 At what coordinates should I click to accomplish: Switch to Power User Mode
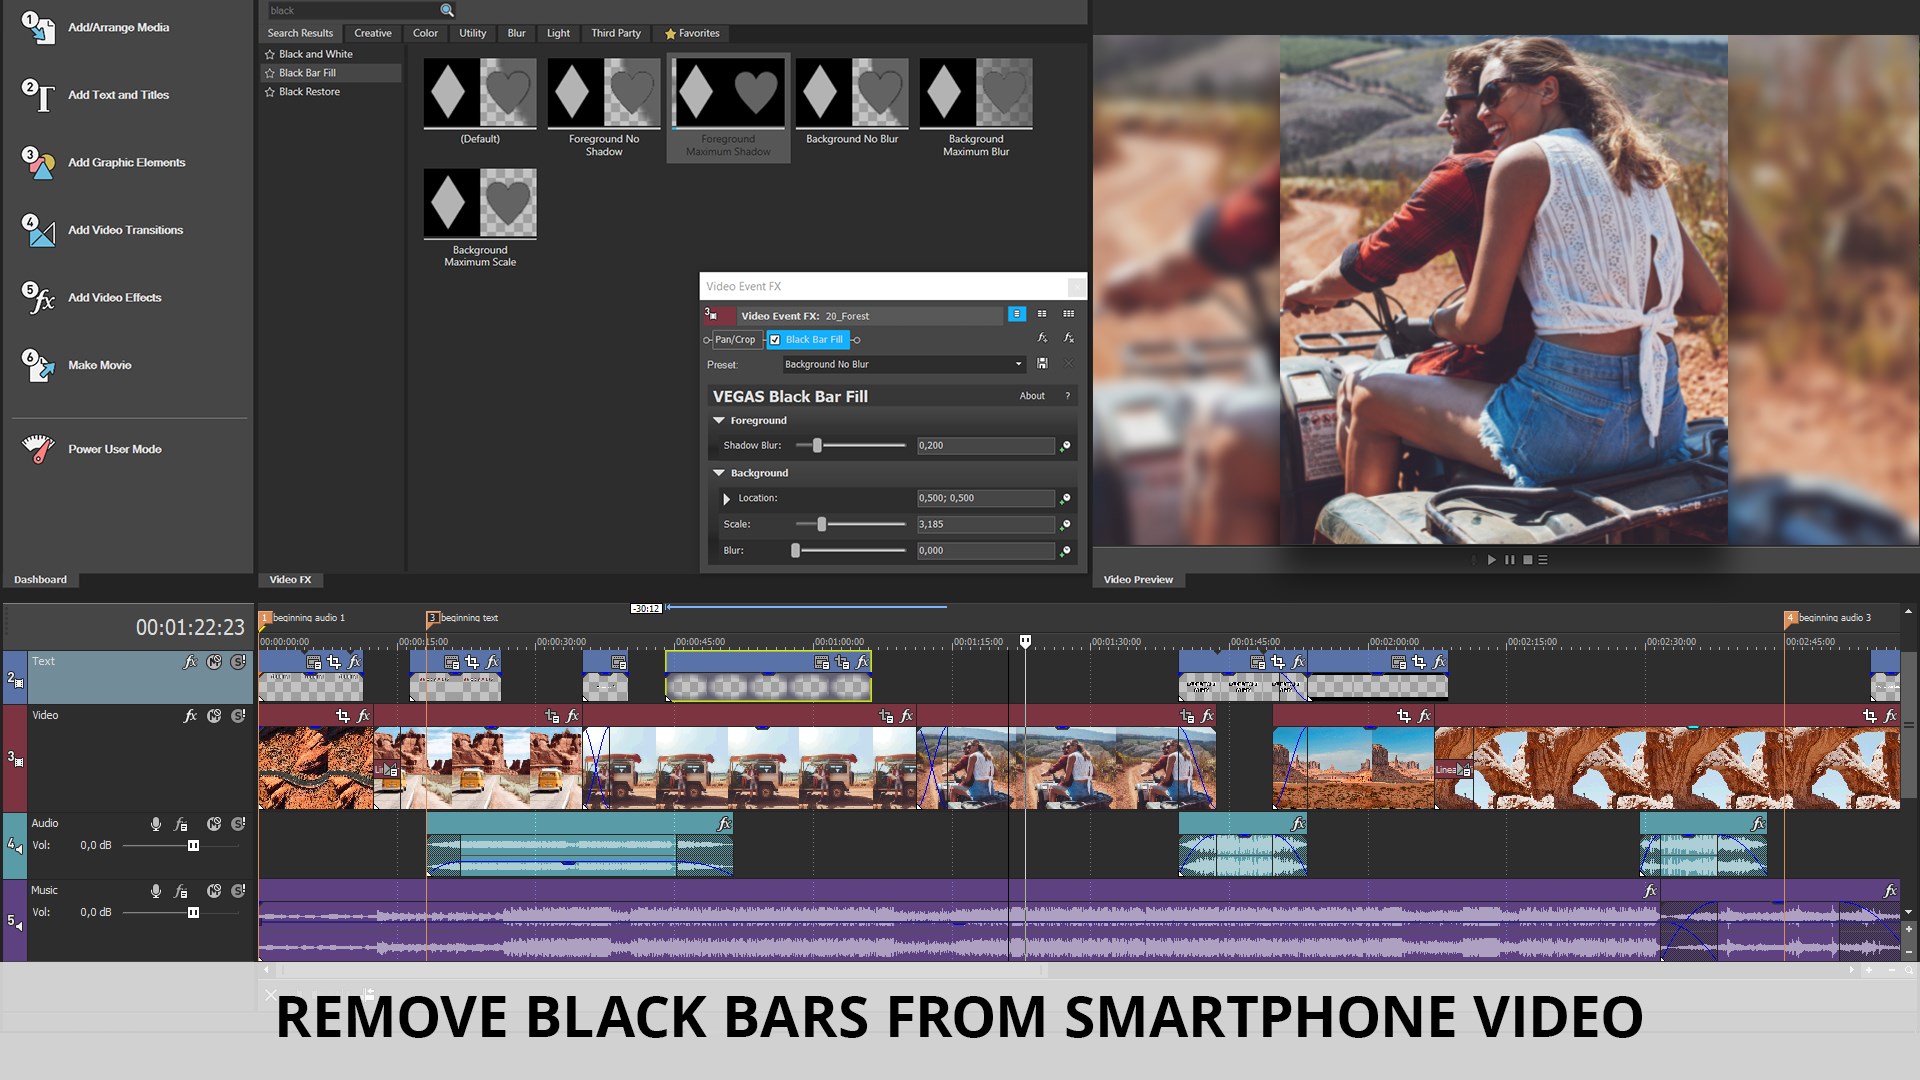point(113,449)
